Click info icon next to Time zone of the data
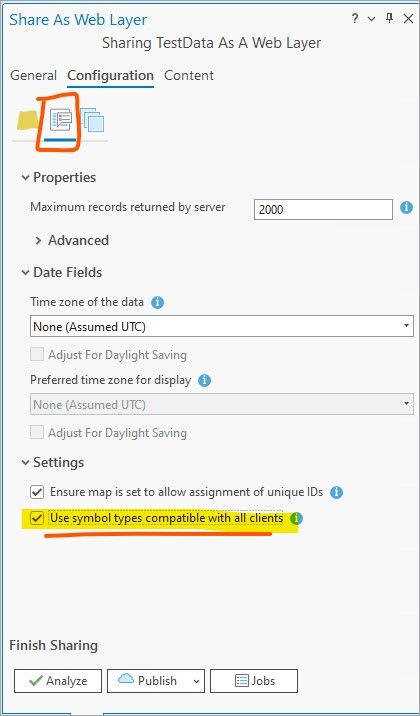The image size is (420, 716). pyautogui.click(x=158, y=302)
